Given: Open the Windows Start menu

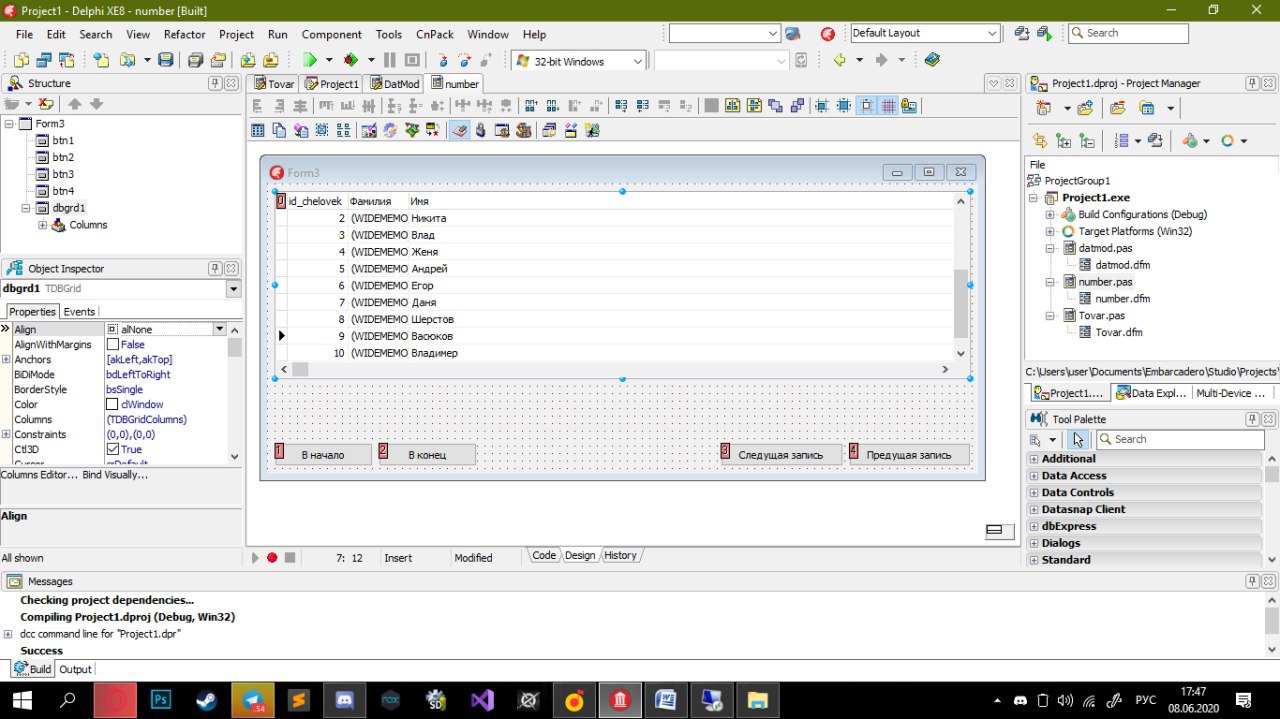Looking at the screenshot, I should (x=22, y=699).
